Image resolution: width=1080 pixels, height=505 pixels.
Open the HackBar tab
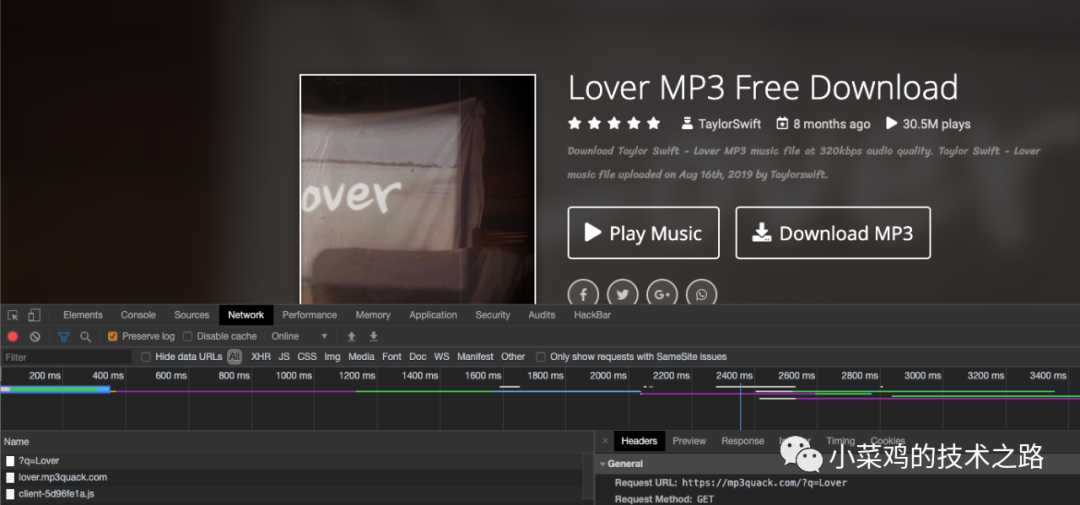pyautogui.click(x=592, y=315)
